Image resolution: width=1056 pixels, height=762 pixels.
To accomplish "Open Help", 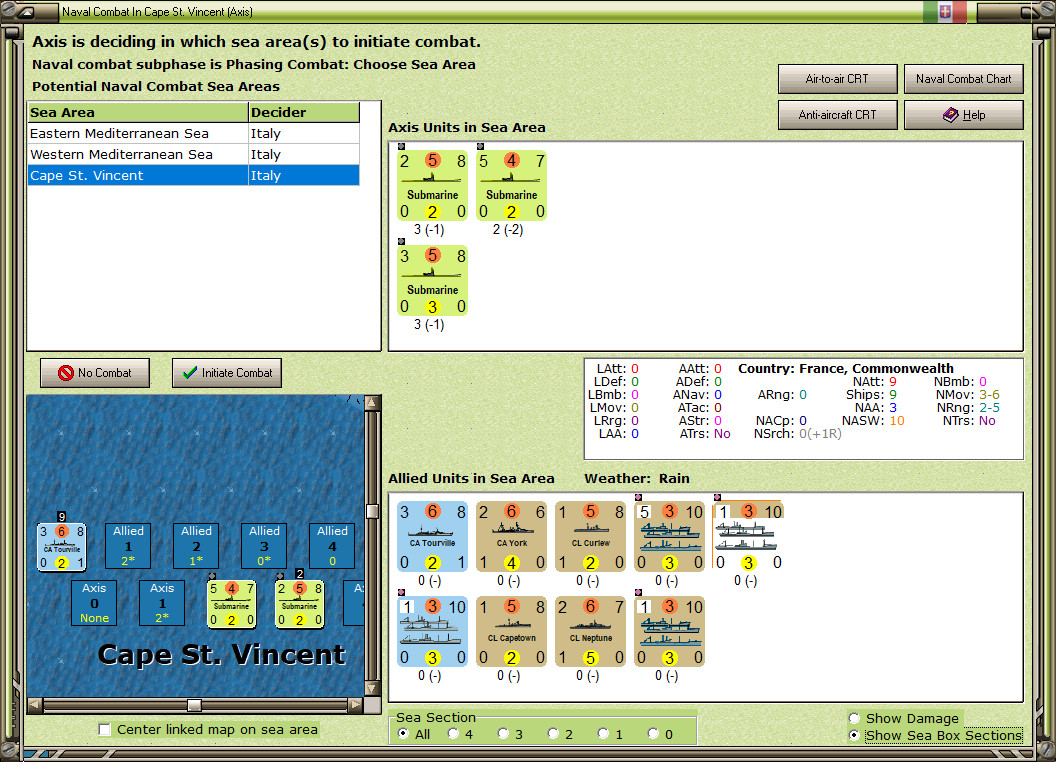I will pyautogui.click(x=964, y=115).
